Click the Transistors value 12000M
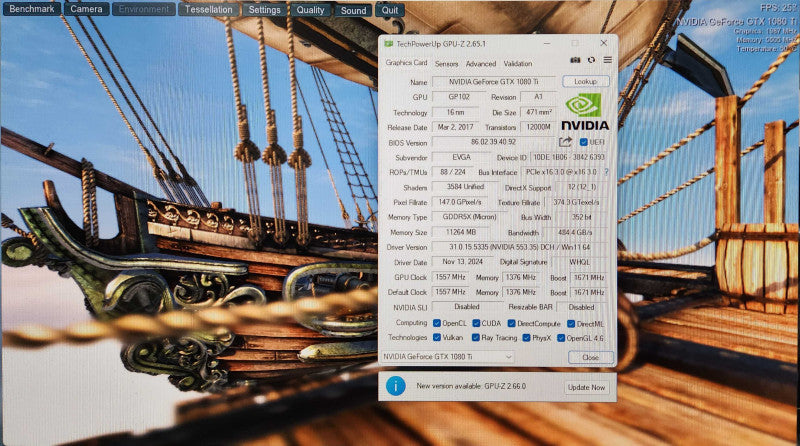This screenshot has height=446, width=800. click(539, 127)
